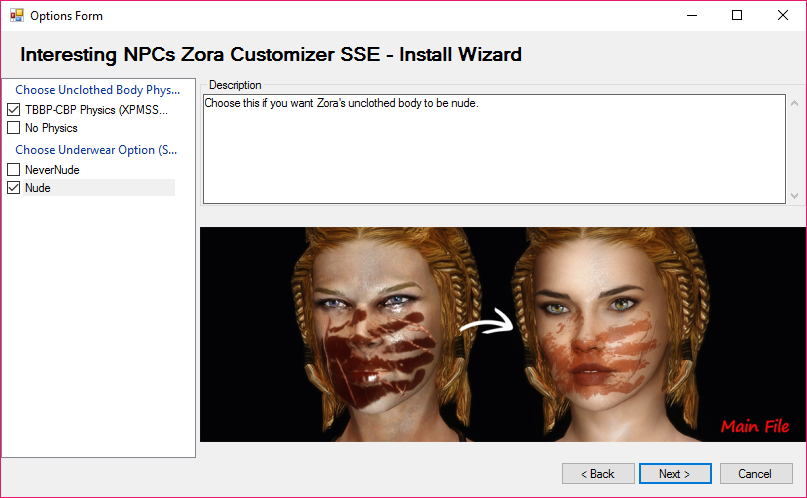The width and height of the screenshot is (807, 498).
Task: Minimize the Options Form window
Action: [692, 15]
